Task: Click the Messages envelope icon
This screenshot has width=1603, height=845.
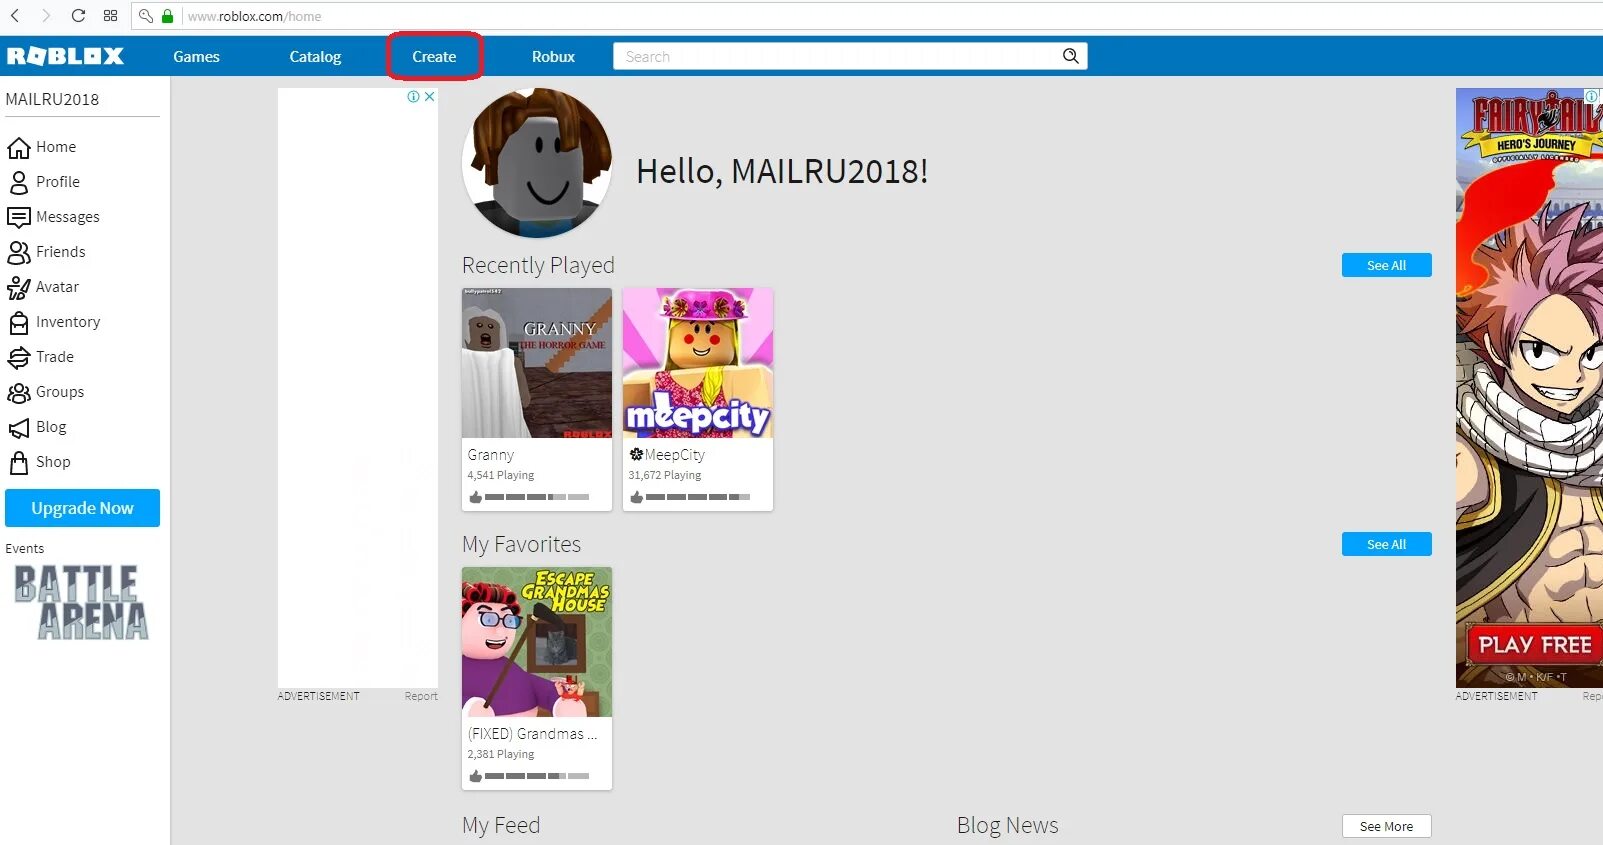Action: [18, 218]
